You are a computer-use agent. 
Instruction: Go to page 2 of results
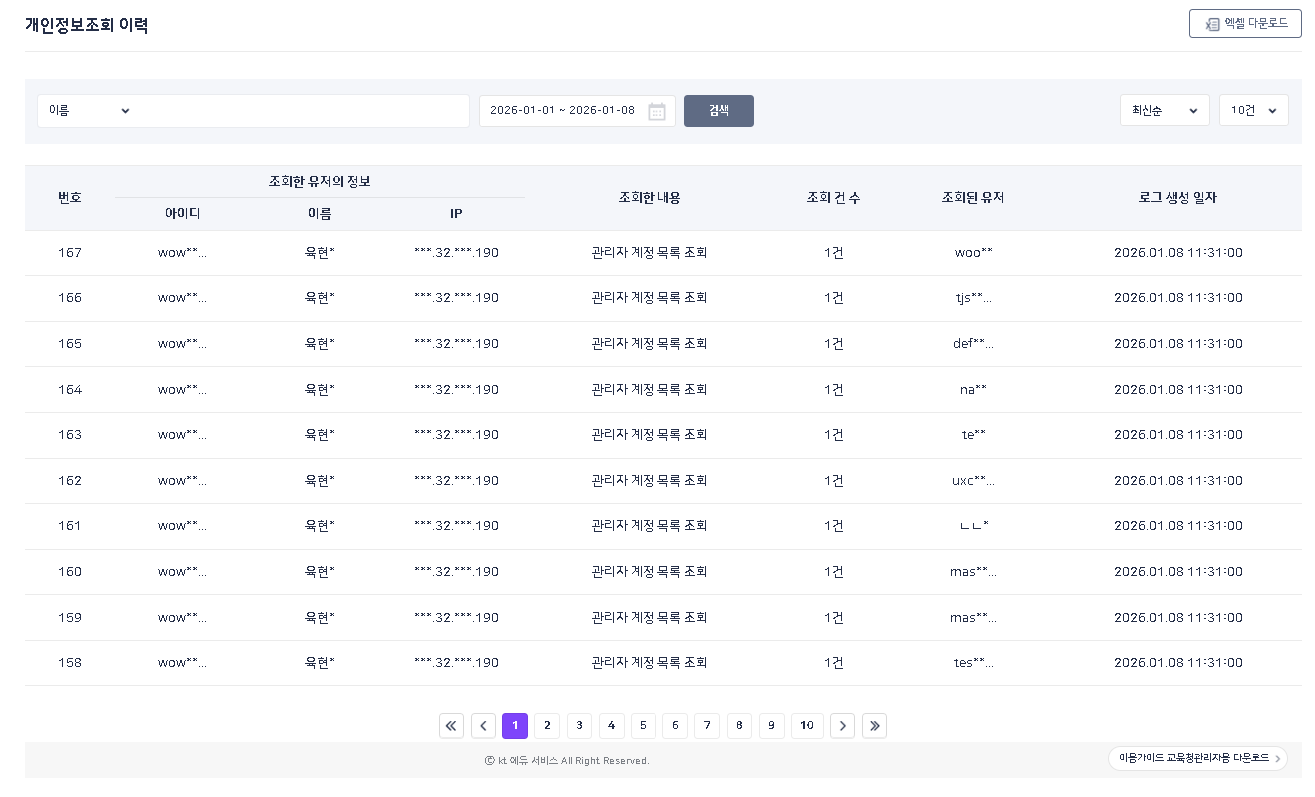pyautogui.click(x=547, y=726)
